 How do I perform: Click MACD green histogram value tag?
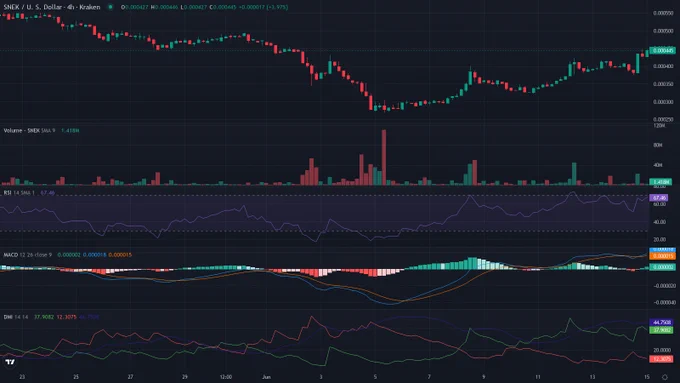(x=662, y=267)
